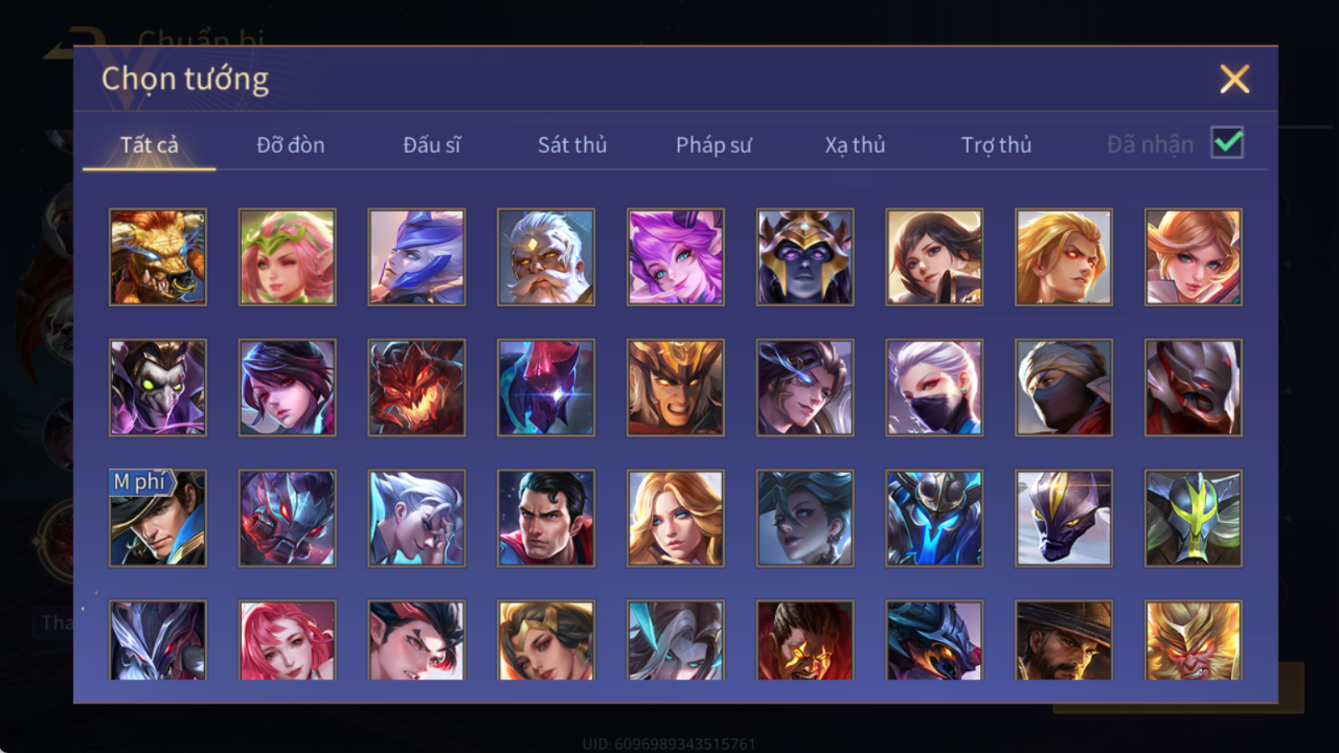The image size is (1339, 753).
Task: Select the orange horned bull hero
Action: click(x=158, y=257)
